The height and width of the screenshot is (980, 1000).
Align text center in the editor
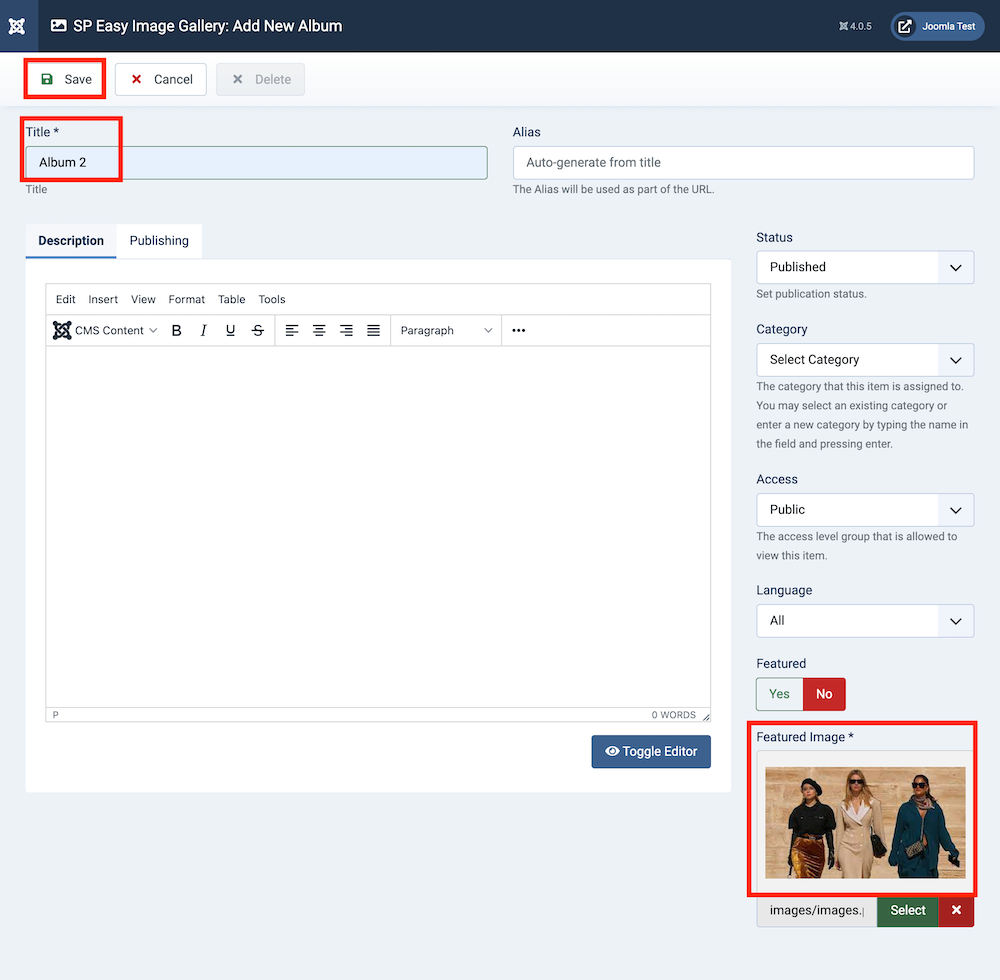point(318,330)
